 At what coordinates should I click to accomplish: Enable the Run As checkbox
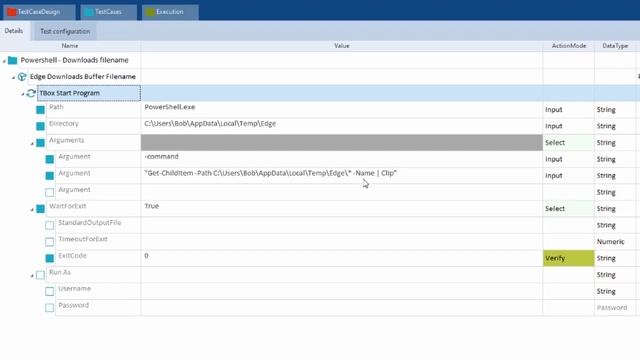pos(40,275)
